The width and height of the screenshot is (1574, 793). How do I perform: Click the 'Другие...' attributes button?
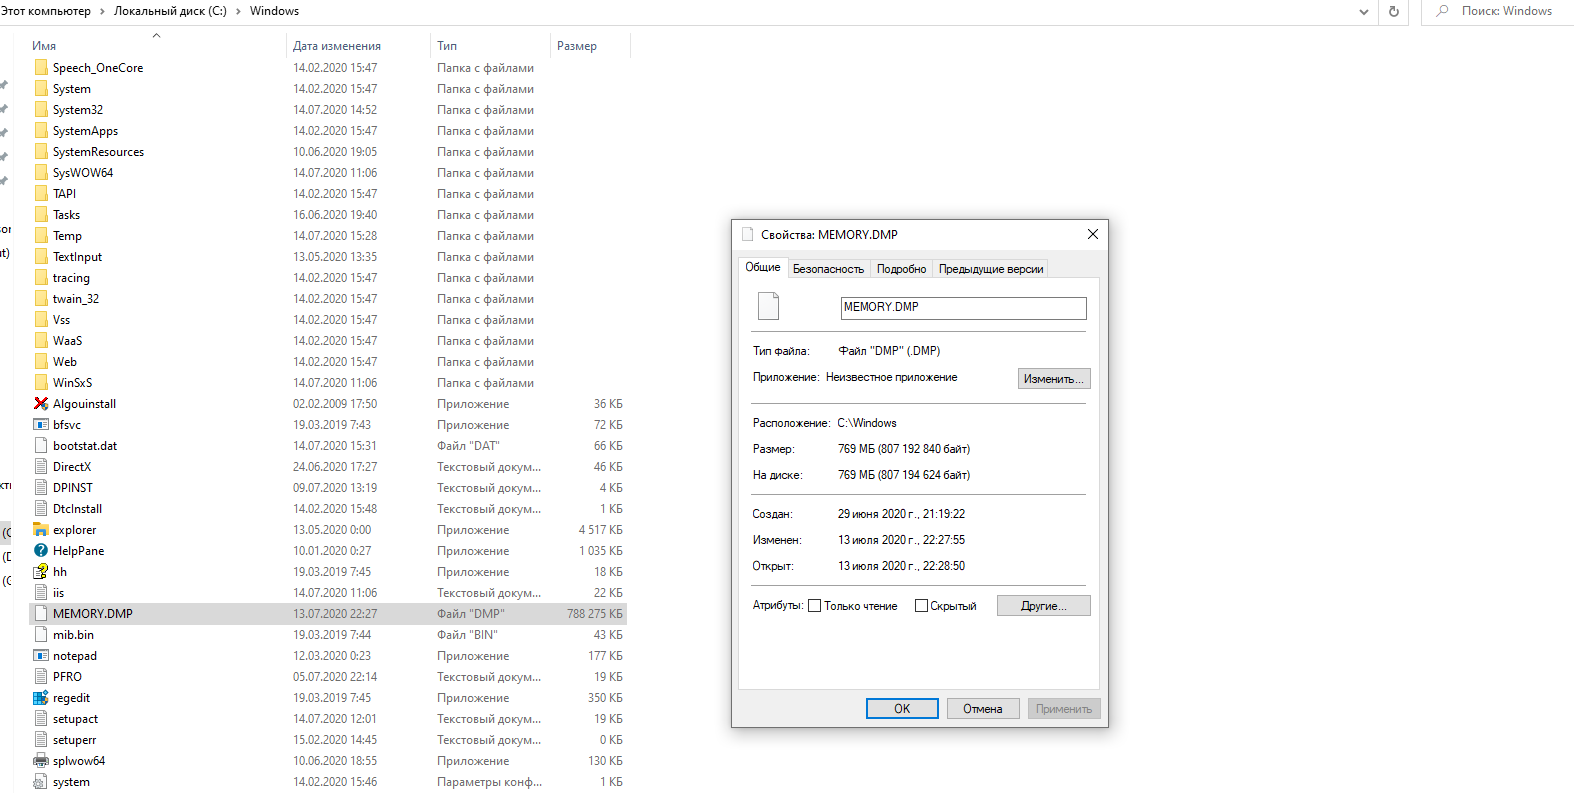[x=1043, y=606]
